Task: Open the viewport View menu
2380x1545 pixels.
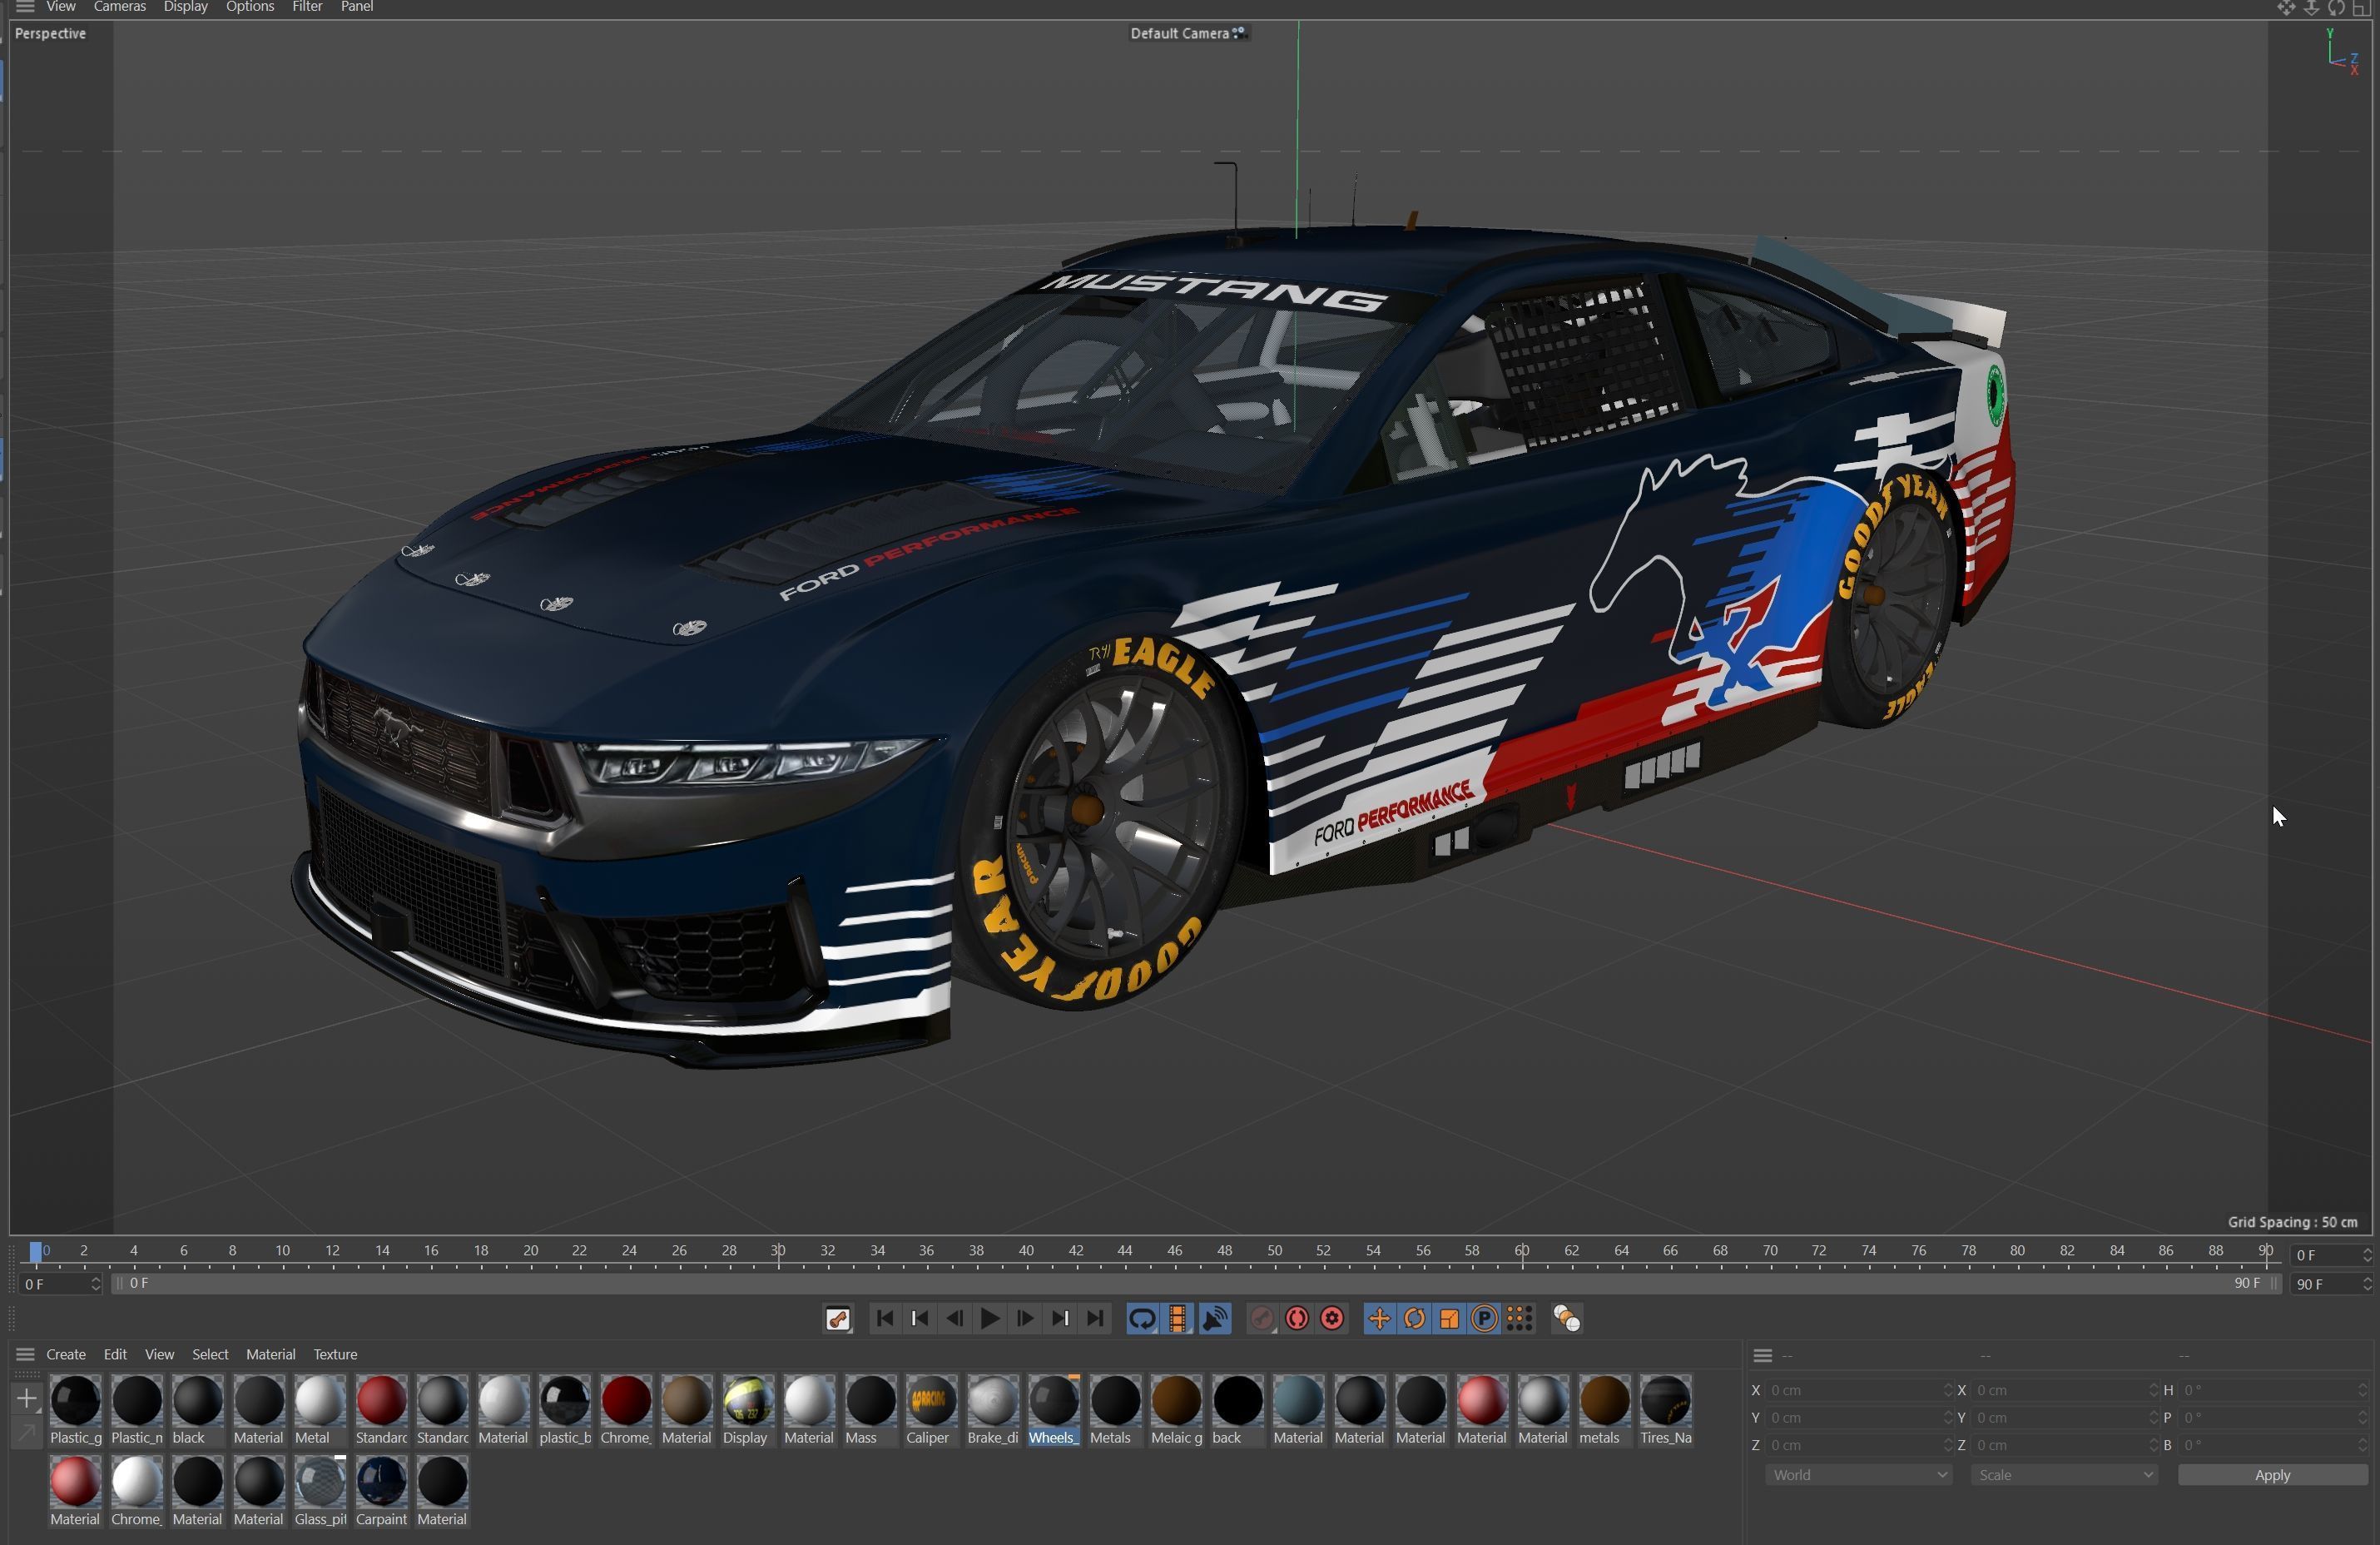Action: pos(61,7)
